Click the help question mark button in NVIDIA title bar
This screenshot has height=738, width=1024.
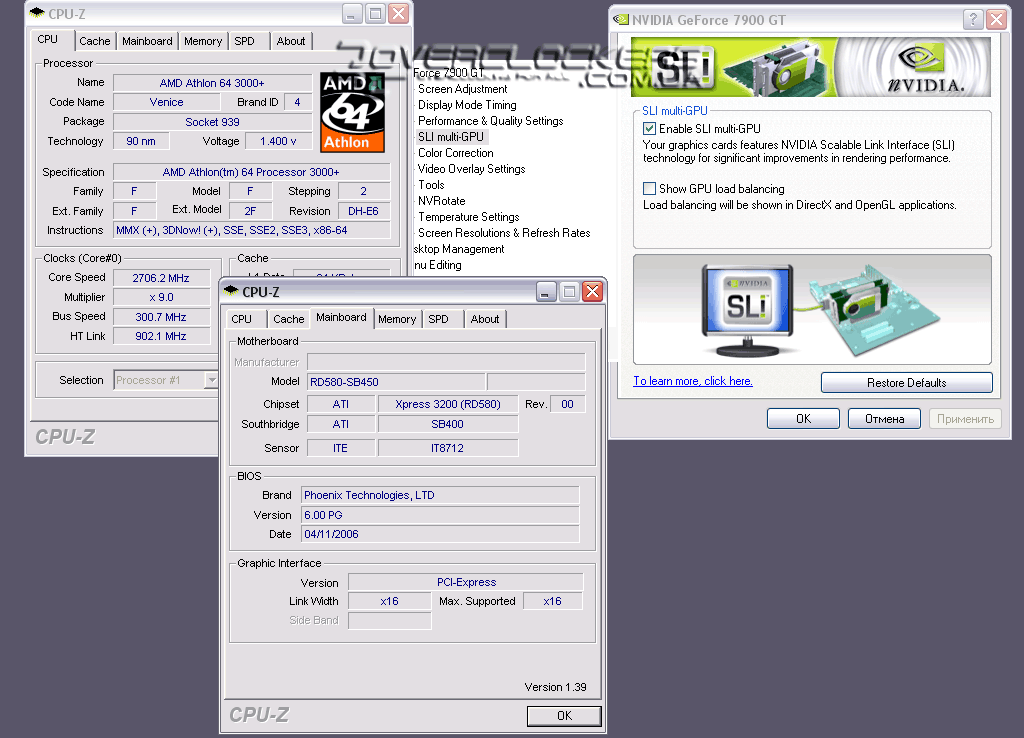point(973,20)
